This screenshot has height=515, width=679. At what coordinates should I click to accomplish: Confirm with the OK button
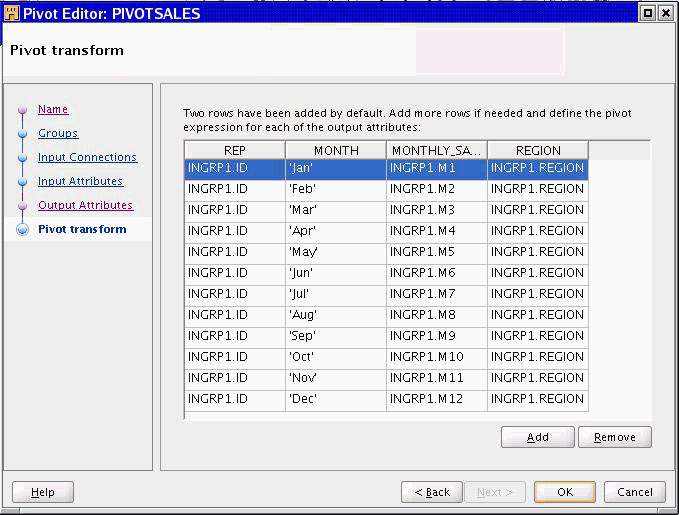point(565,492)
